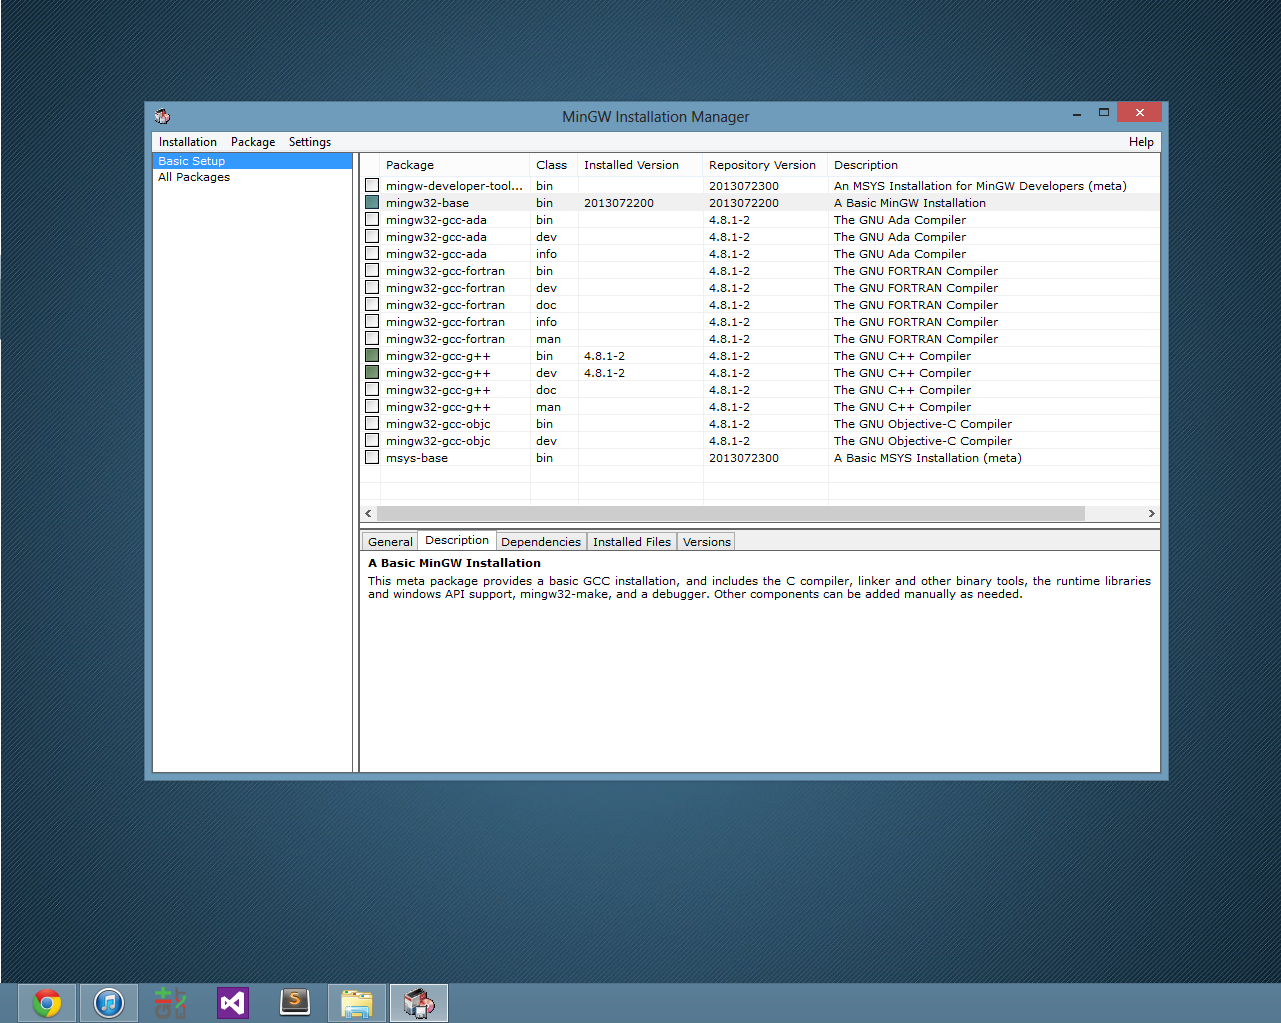Select the Description tab
Viewport: 1281px width, 1023px height.
pos(457,540)
